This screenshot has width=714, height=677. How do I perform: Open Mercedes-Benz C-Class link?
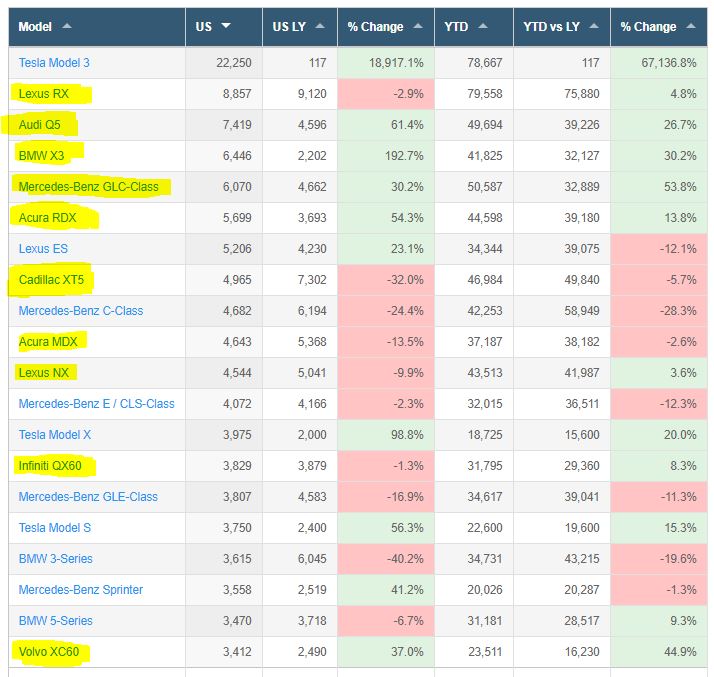tap(81, 311)
